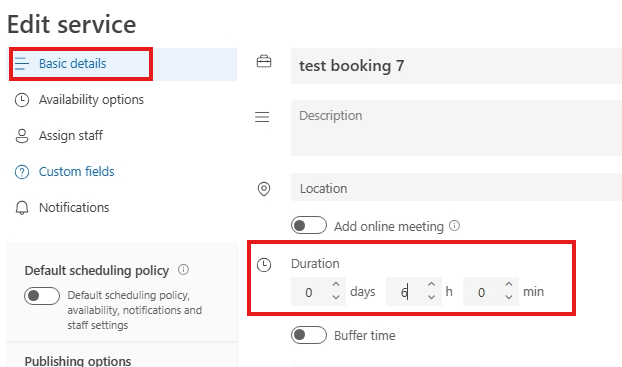The image size is (622, 367).
Task: Increase the duration hours value
Action: click(x=432, y=284)
